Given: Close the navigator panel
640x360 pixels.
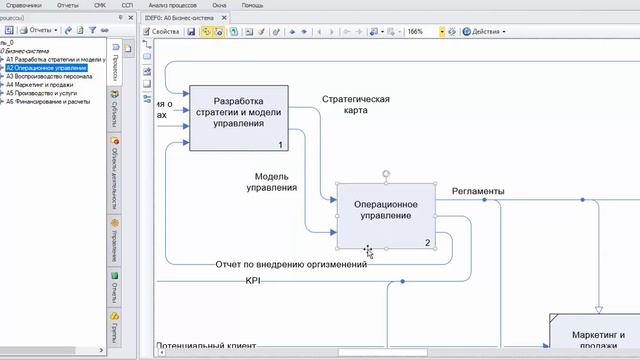Looking at the screenshot, I should (x=131, y=18).
